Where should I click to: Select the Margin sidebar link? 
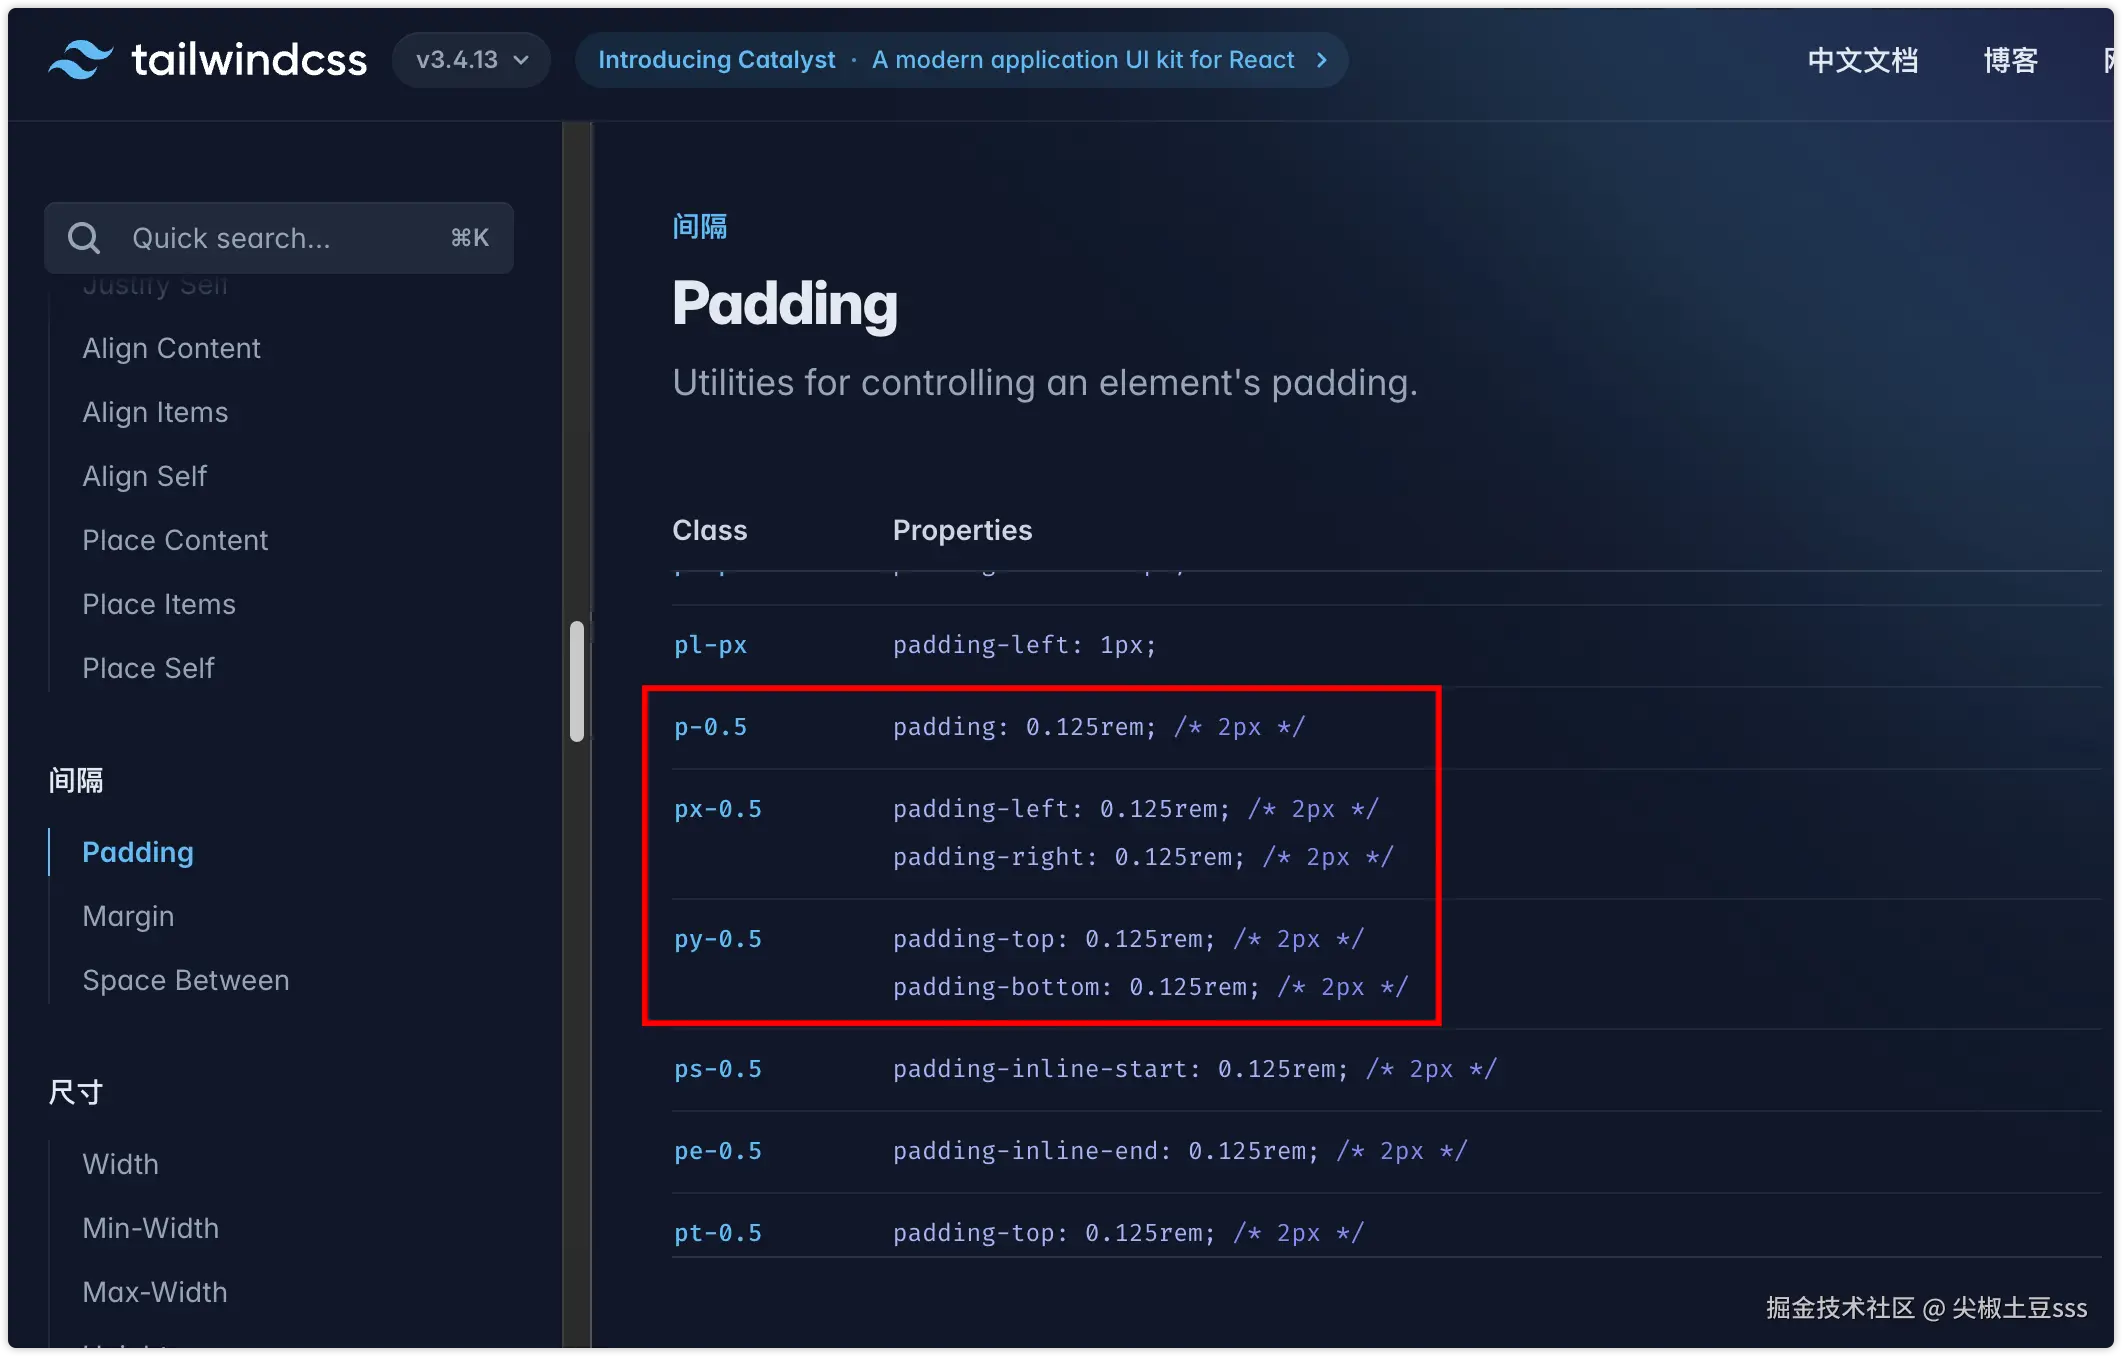tap(128, 916)
